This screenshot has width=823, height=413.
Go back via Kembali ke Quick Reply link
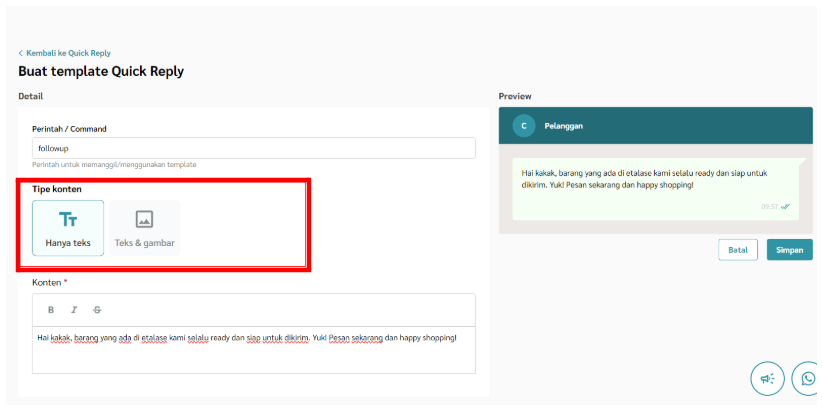point(68,53)
